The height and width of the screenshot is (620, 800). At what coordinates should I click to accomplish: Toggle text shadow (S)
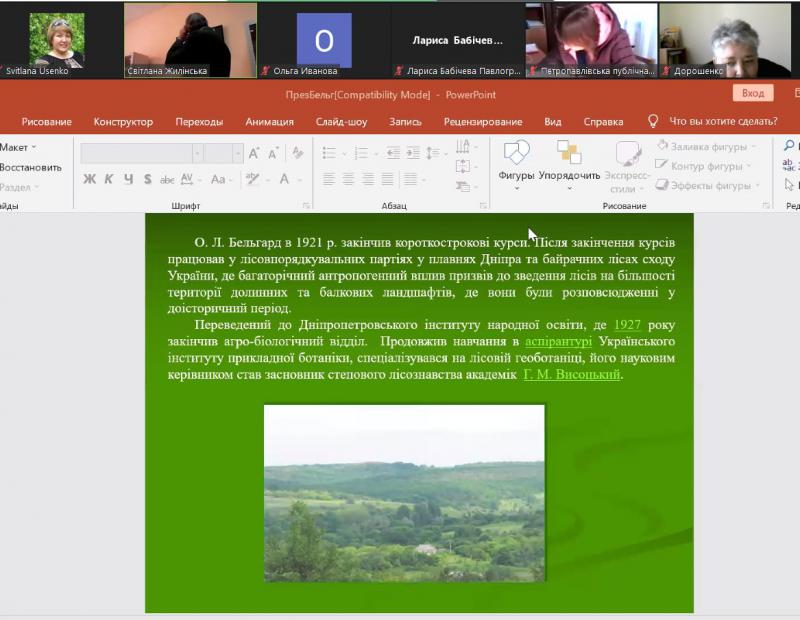tap(147, 179)
